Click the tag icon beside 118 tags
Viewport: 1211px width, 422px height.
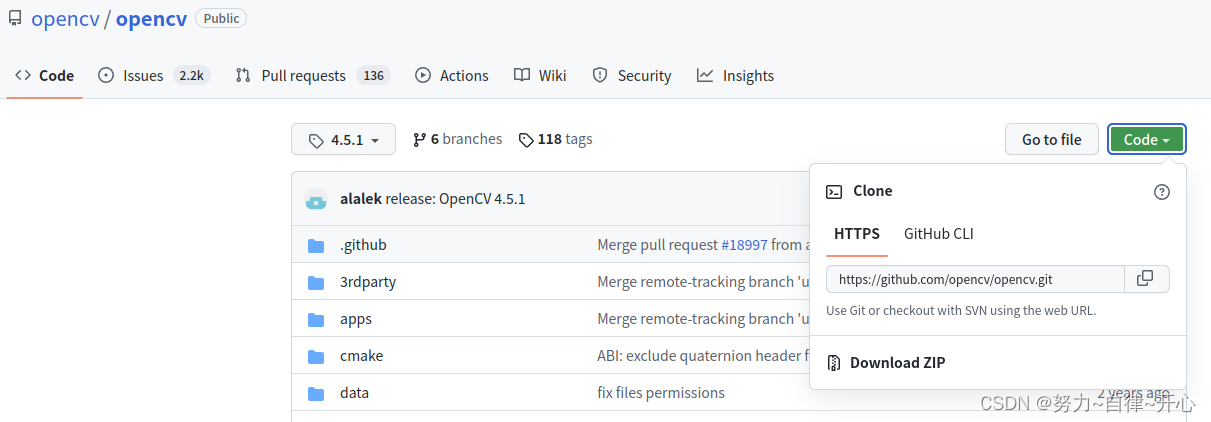[526, 140]
